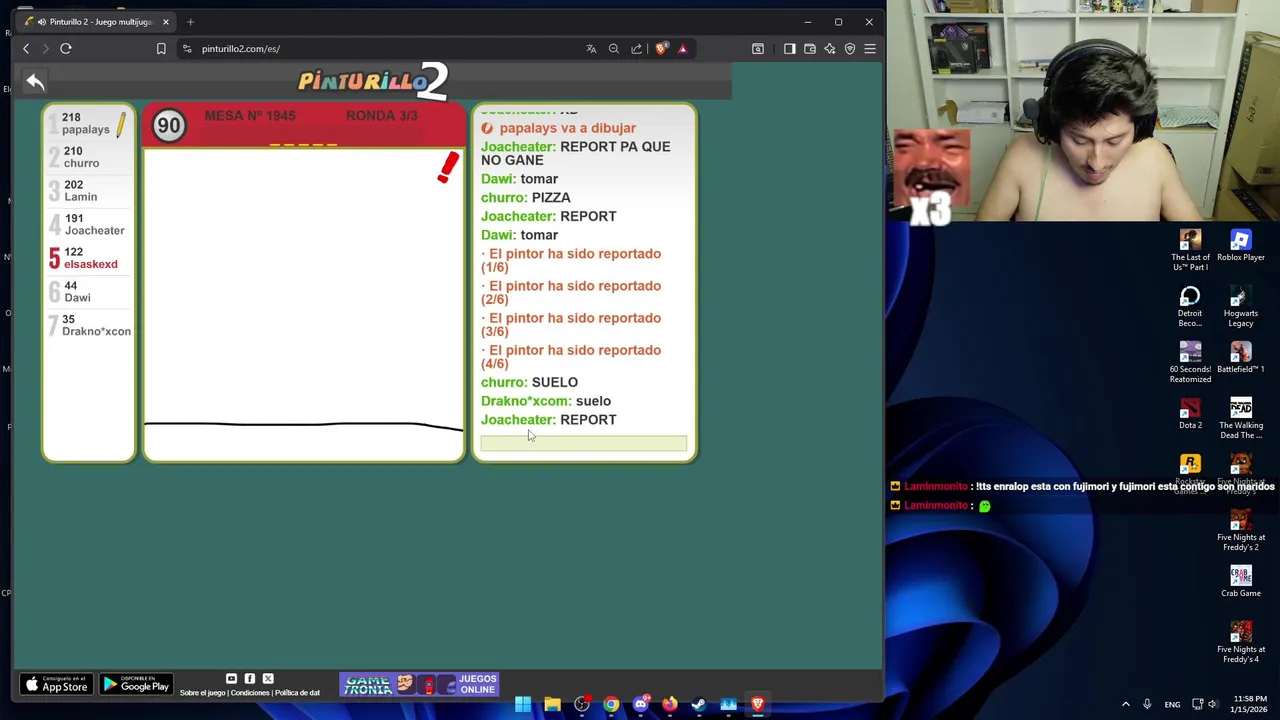
Task: Select The Walking Dead desktop shortcut
Action: (x=1241, y=418)
